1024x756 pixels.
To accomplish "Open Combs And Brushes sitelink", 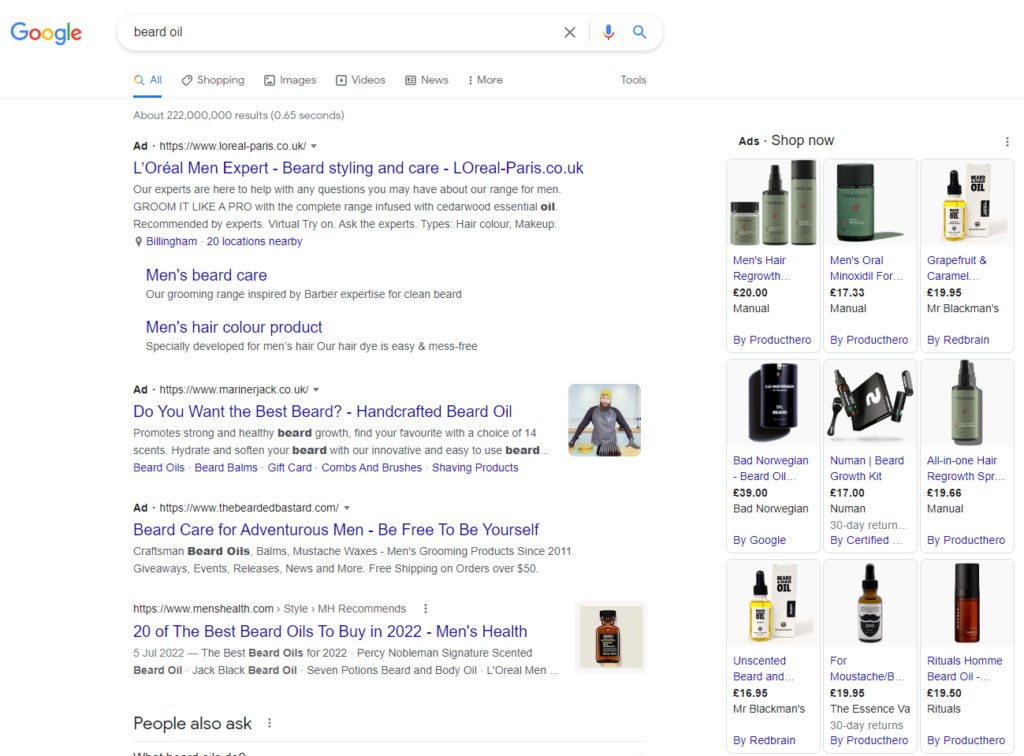I will pos(372,468).
